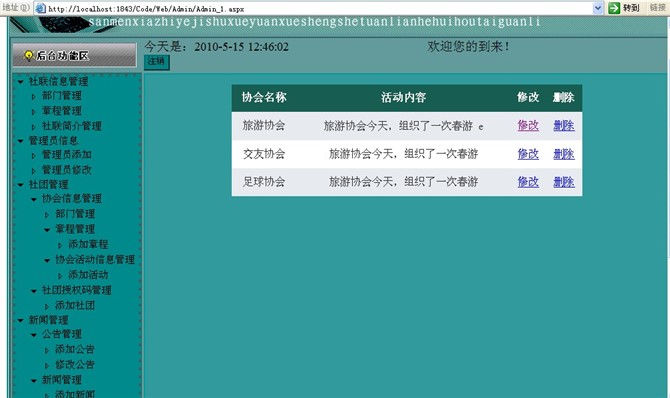Click 修改 link for 旅游协会 row
The image size is (670, 398).
528,126
